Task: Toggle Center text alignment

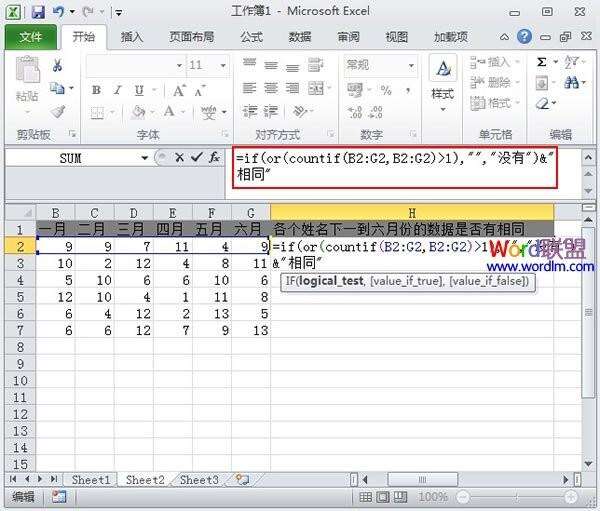Action: coord(271,88)
